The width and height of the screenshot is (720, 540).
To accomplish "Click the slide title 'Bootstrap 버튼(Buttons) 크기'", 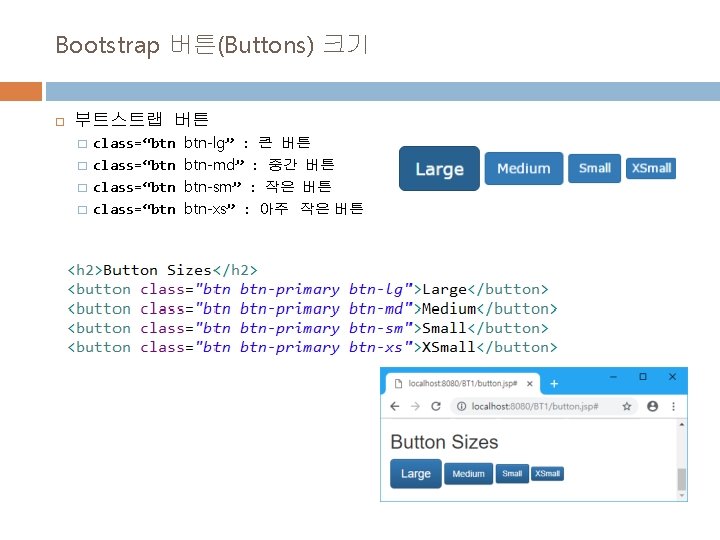I will (212, 45).
